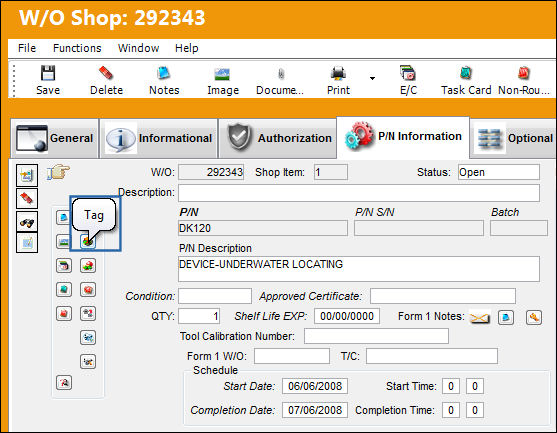The image size is (557, 433).
Task: Click the binoculars Find icon
Action: point(27,222)
